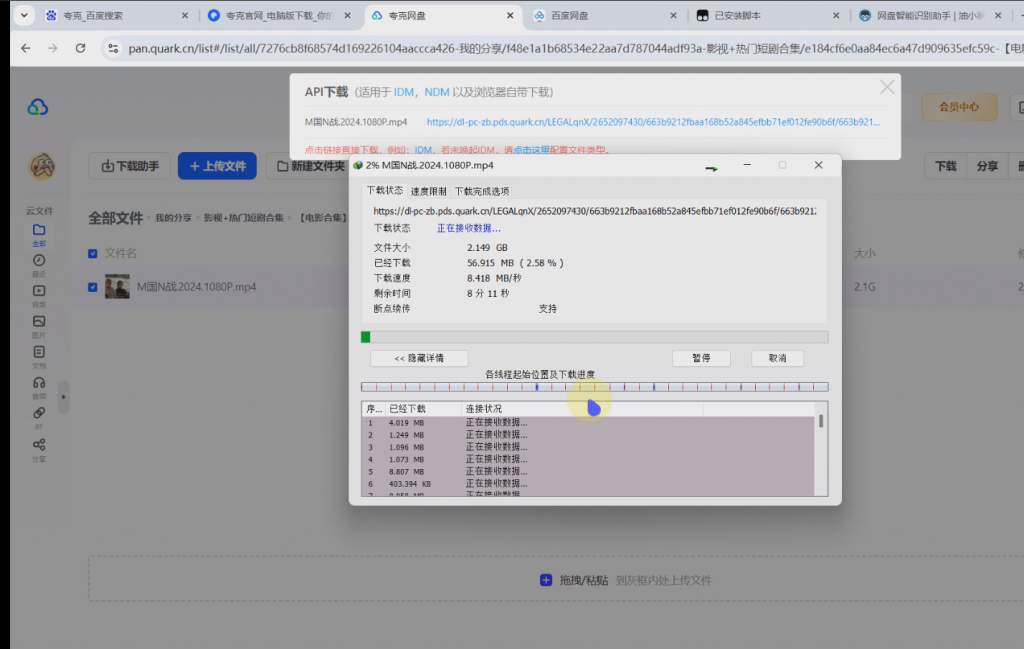Click the Quark cloud logo icon

coord(38,107)
